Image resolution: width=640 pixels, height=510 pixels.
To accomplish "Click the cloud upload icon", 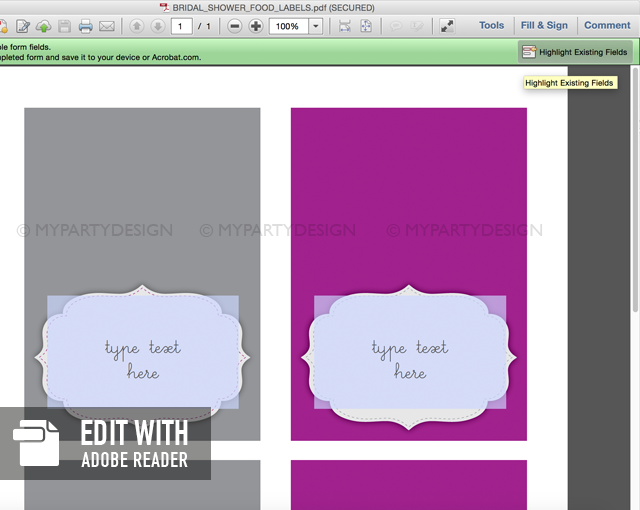I will (43, 26).
